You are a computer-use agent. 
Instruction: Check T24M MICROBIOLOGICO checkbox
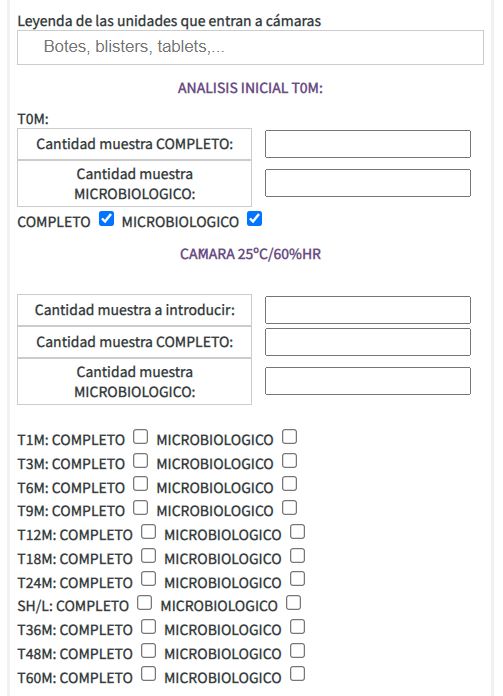coord(297,579)
